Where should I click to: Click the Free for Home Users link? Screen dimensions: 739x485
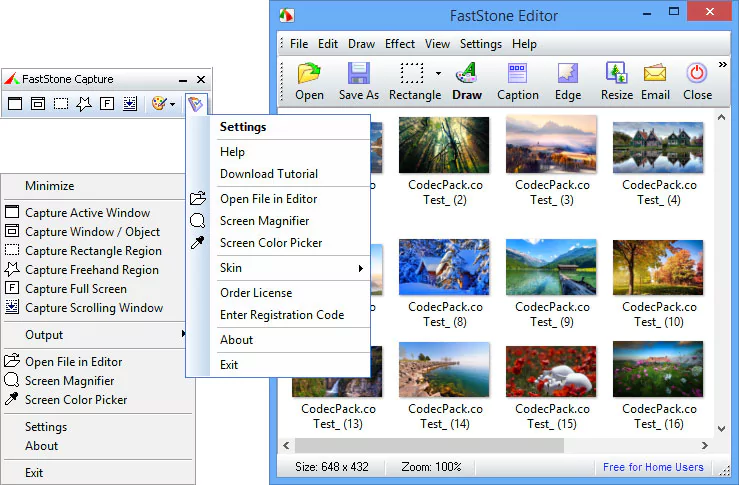pyautogui.click(x=653, y=467)
